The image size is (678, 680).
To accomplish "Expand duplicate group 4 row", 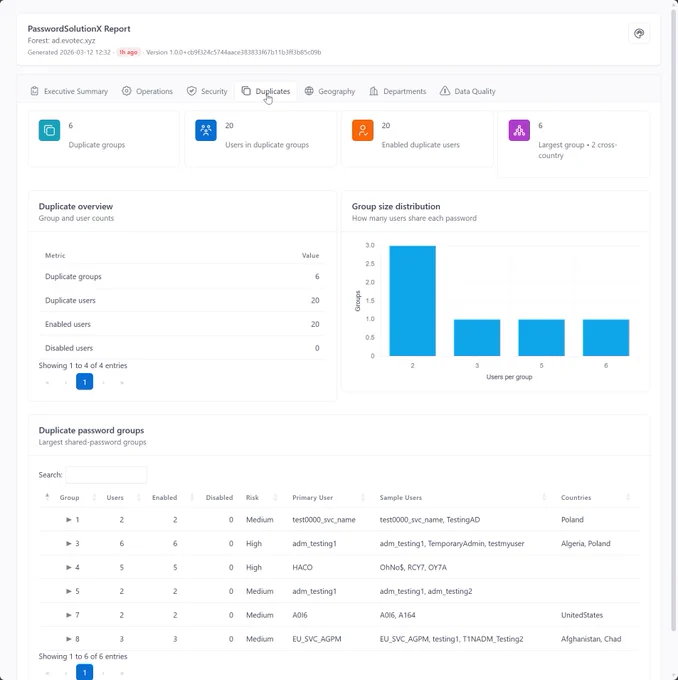I will tap(69, 567).
